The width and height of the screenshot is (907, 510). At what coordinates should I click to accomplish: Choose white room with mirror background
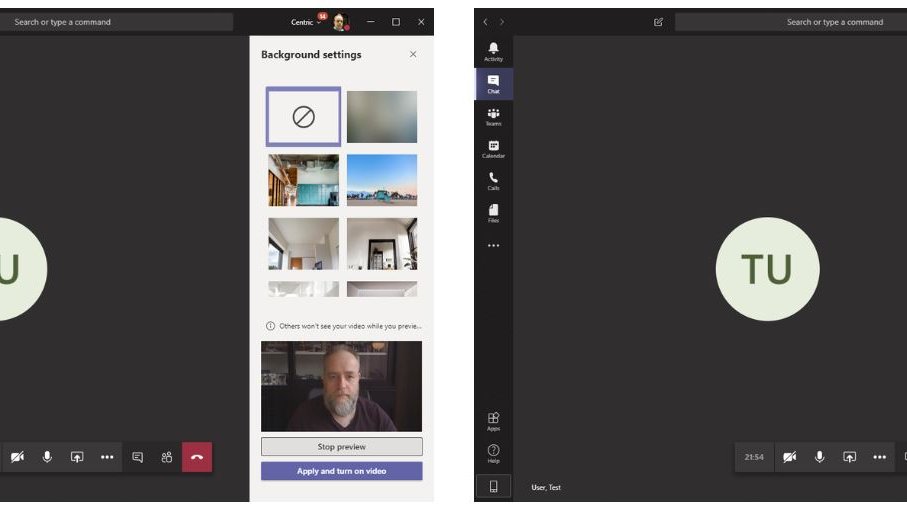coord(382,244)
